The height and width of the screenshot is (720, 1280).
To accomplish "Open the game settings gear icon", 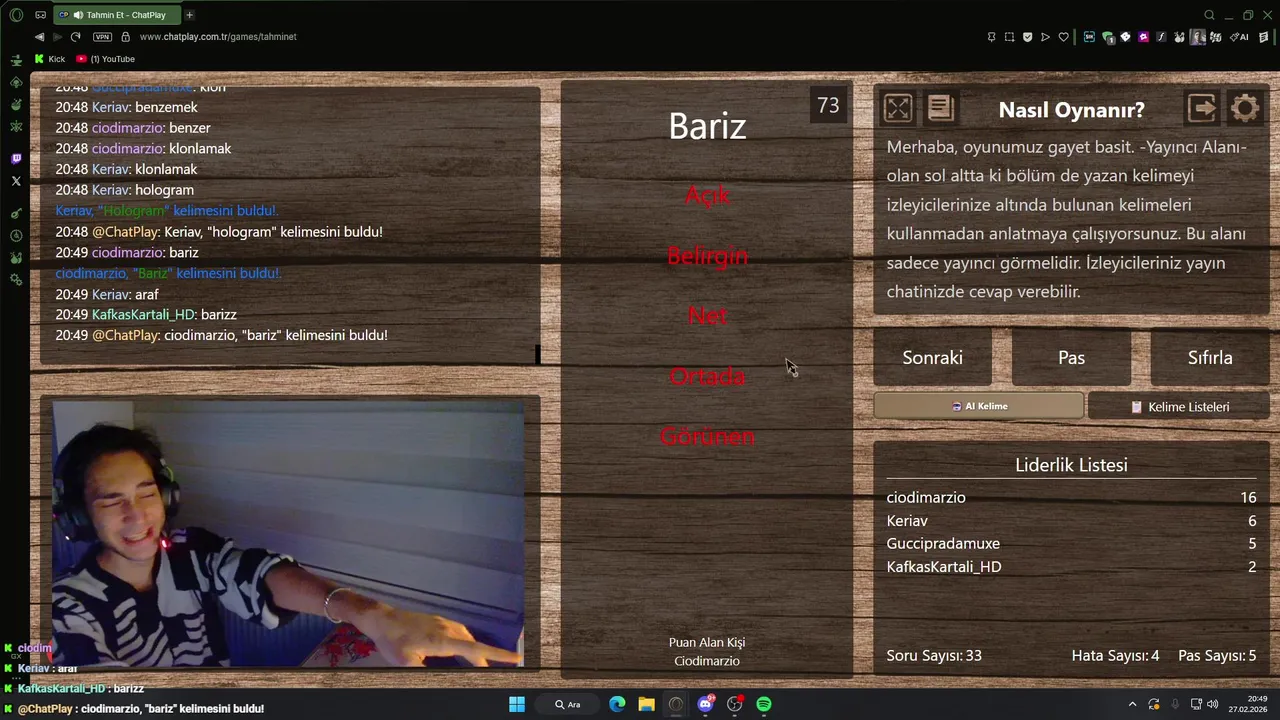I will [1245, 108].
